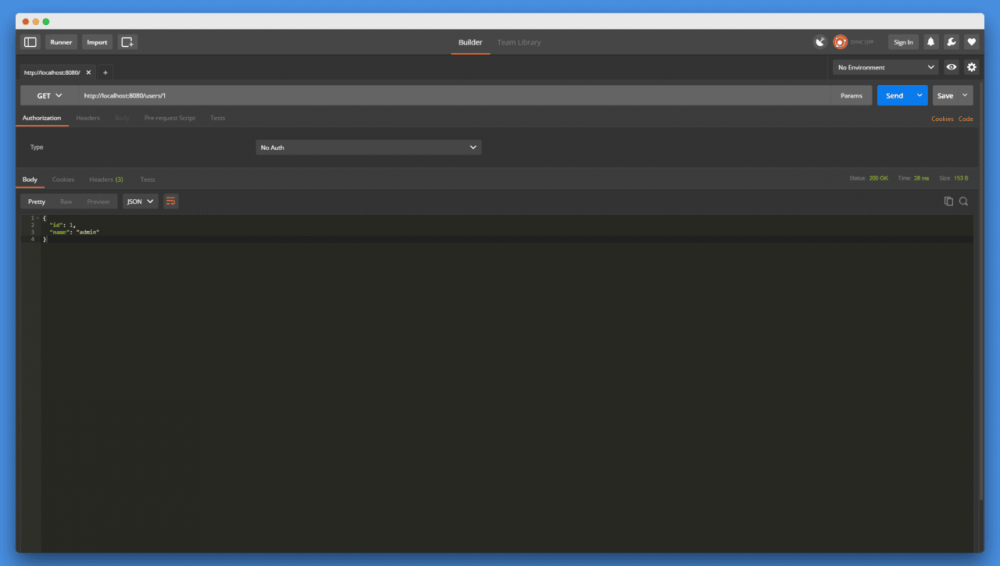The width and height of the screenshot is (1000, 566).
Task: Add a new request tab
Action: [x=105, y=73]
